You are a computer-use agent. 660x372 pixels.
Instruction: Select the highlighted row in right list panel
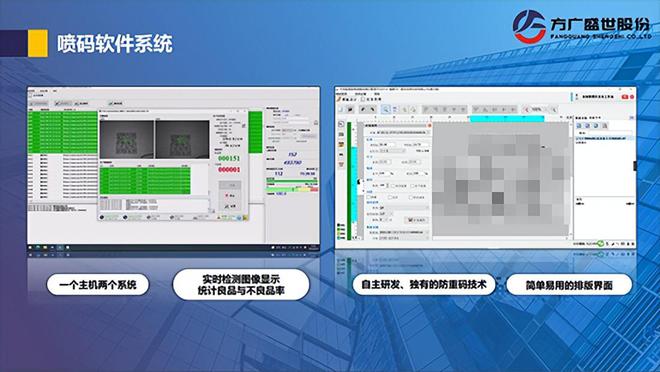coord(604,138)
